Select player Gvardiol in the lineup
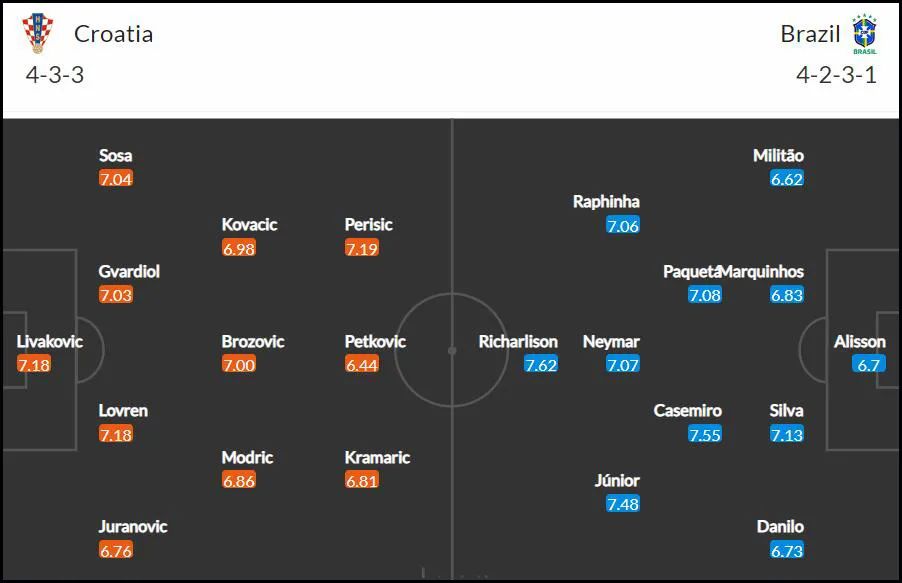The image size is (902, 583). coord(129,272)
